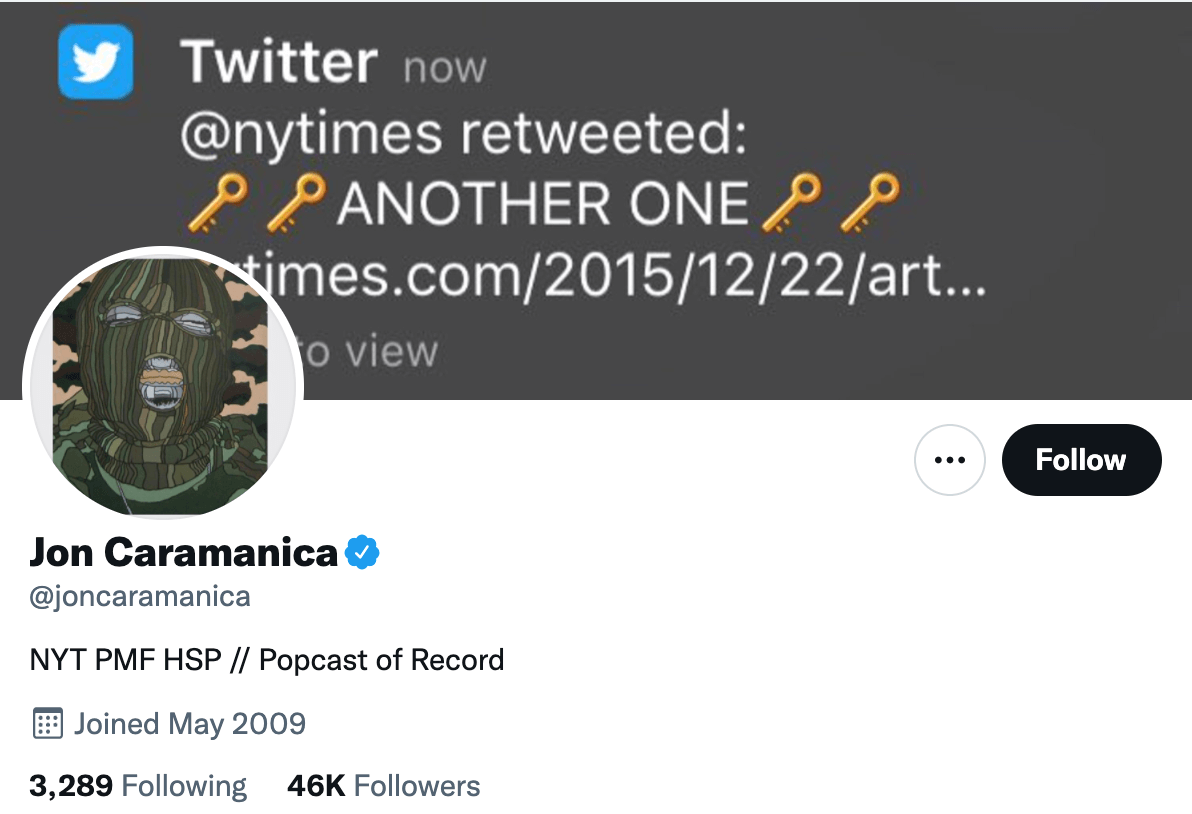Click the calendar icon beside Joined
This screenshot has width=1192, height=814.
(x=47, y=723)
